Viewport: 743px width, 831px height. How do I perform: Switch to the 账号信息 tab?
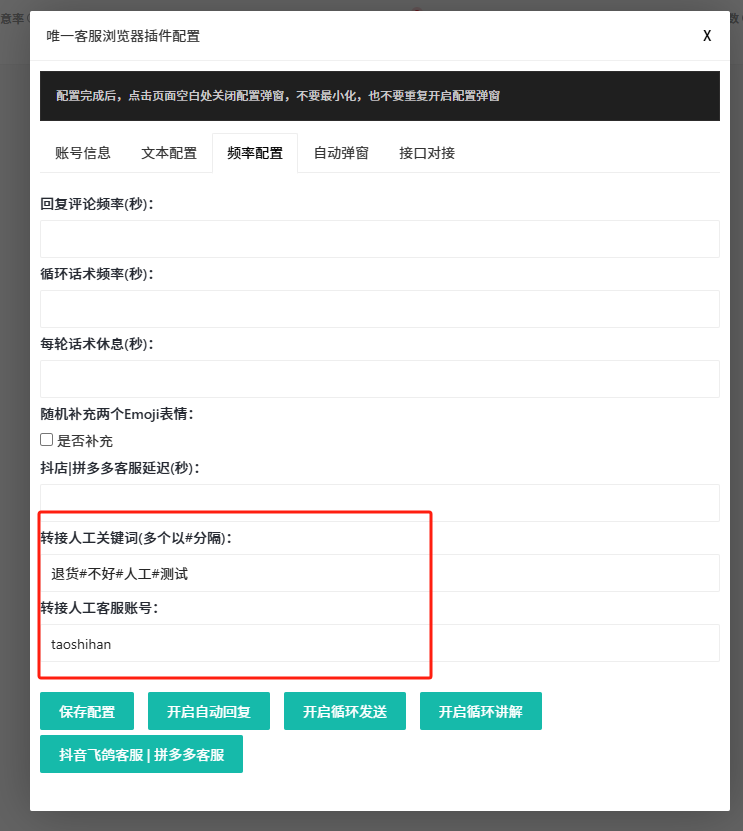tap(83, 153)
